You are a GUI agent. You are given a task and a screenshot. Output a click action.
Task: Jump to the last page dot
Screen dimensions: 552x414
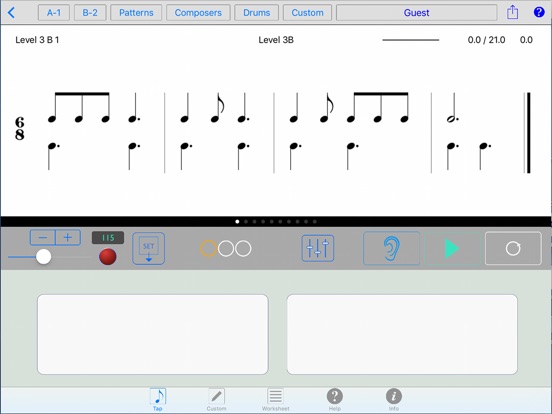point(315,221)
